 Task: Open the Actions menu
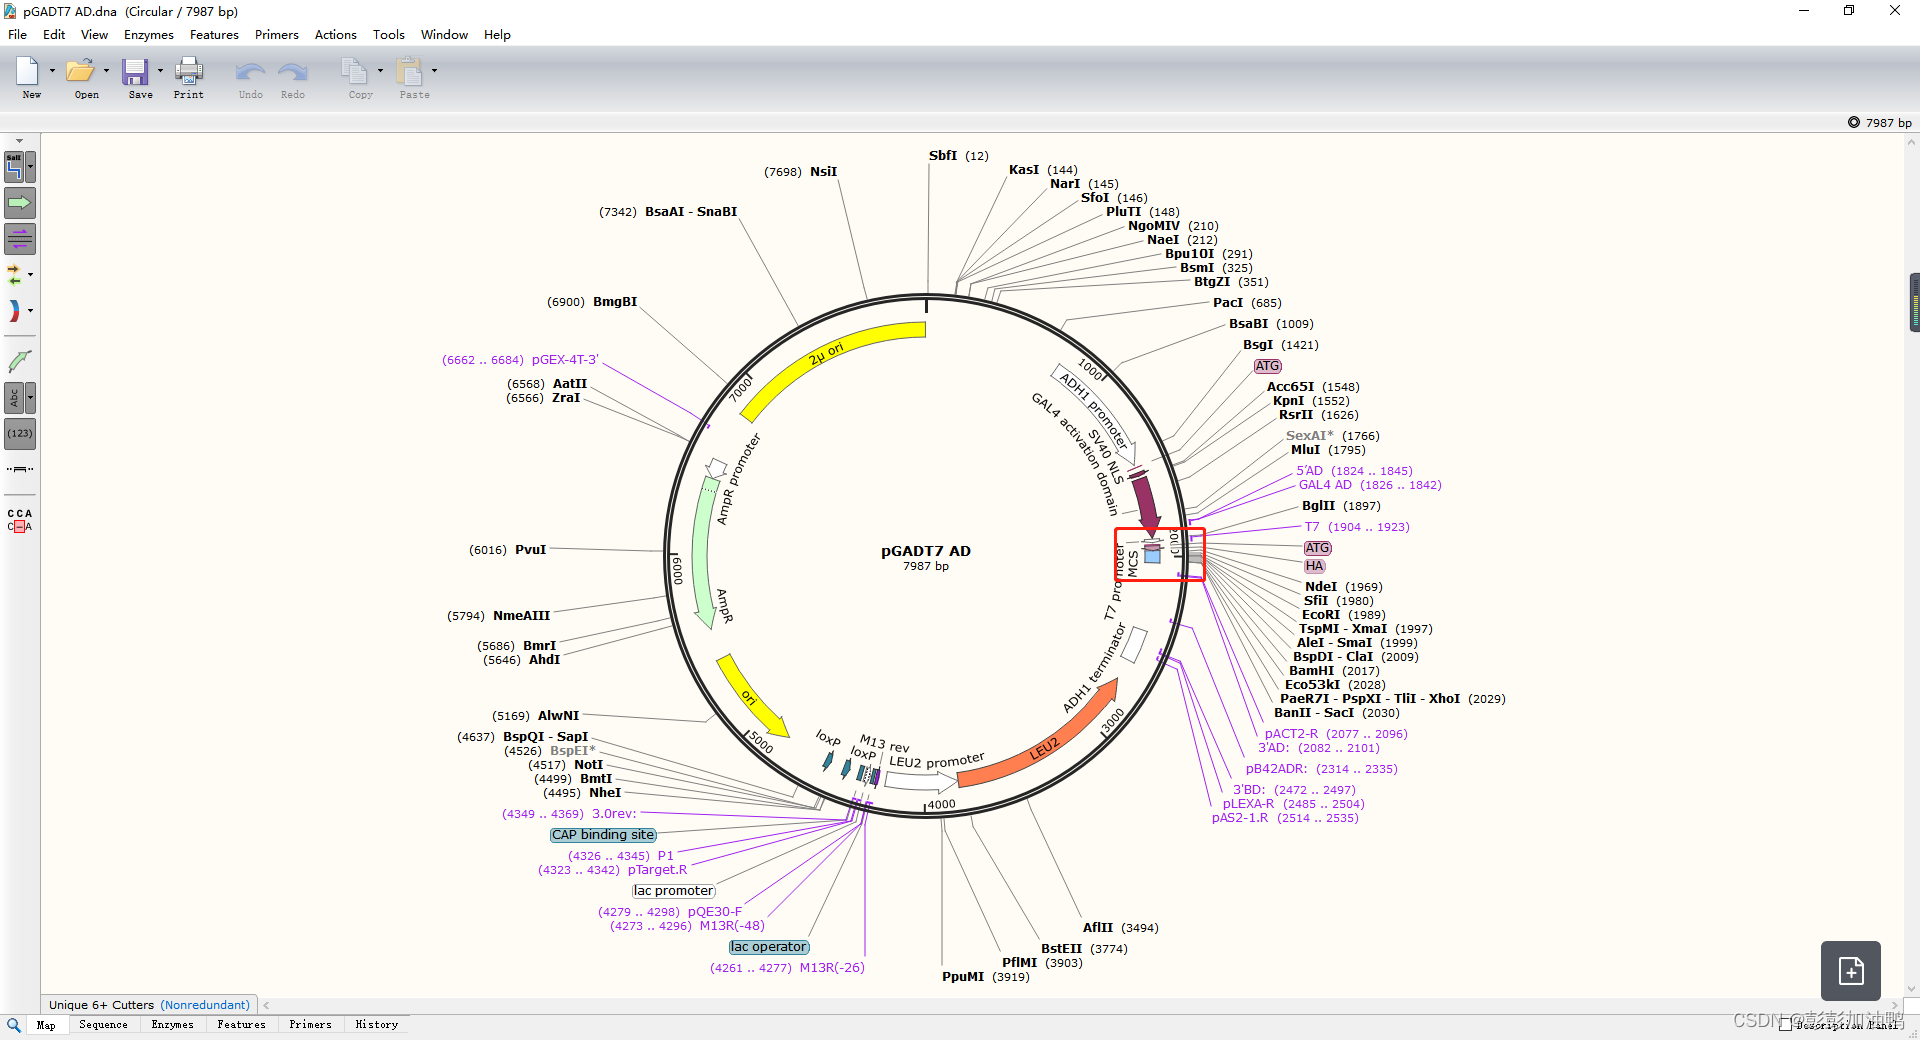[336, 35]
